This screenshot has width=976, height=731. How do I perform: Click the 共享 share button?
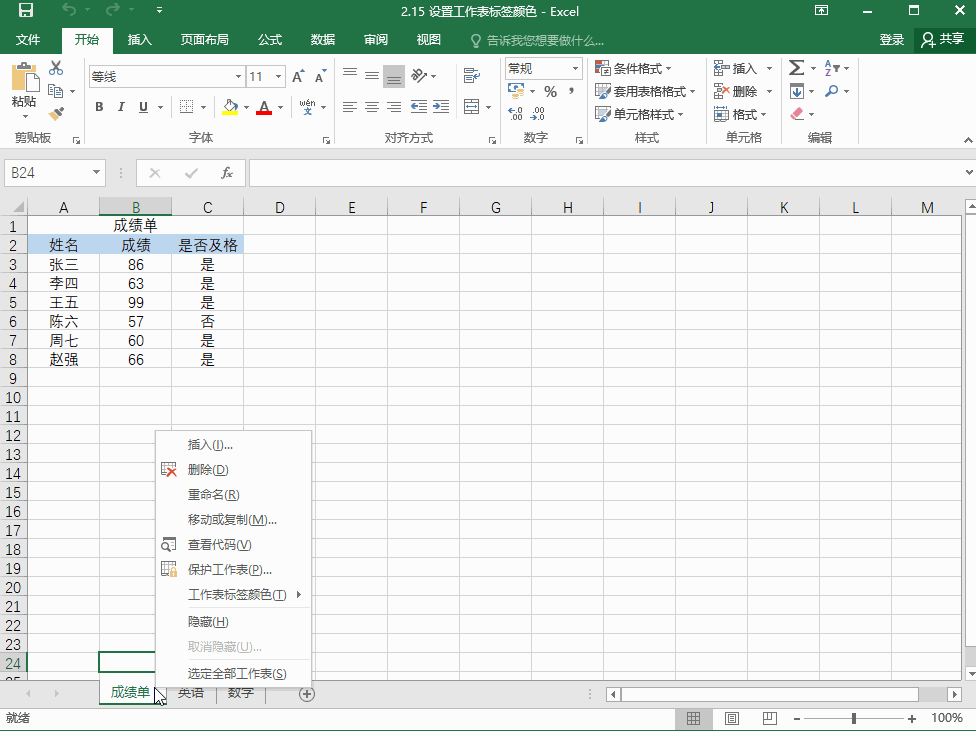click(942, 40)
